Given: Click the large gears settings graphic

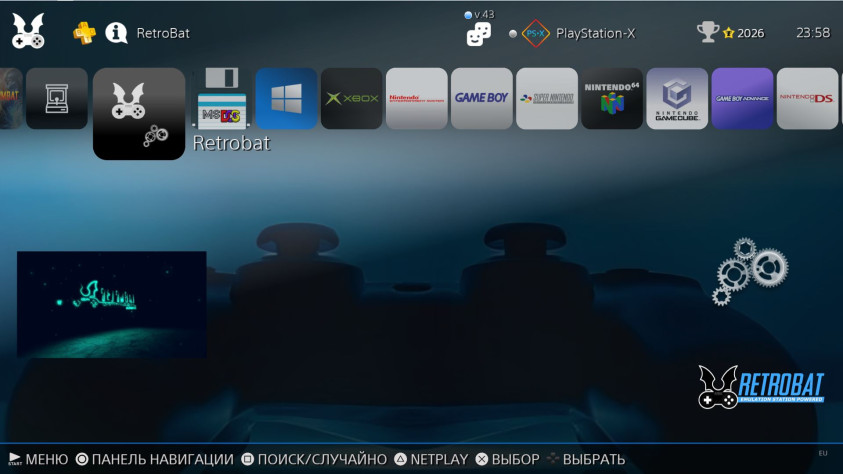Looking at the screenshot, I should point(750,271).
